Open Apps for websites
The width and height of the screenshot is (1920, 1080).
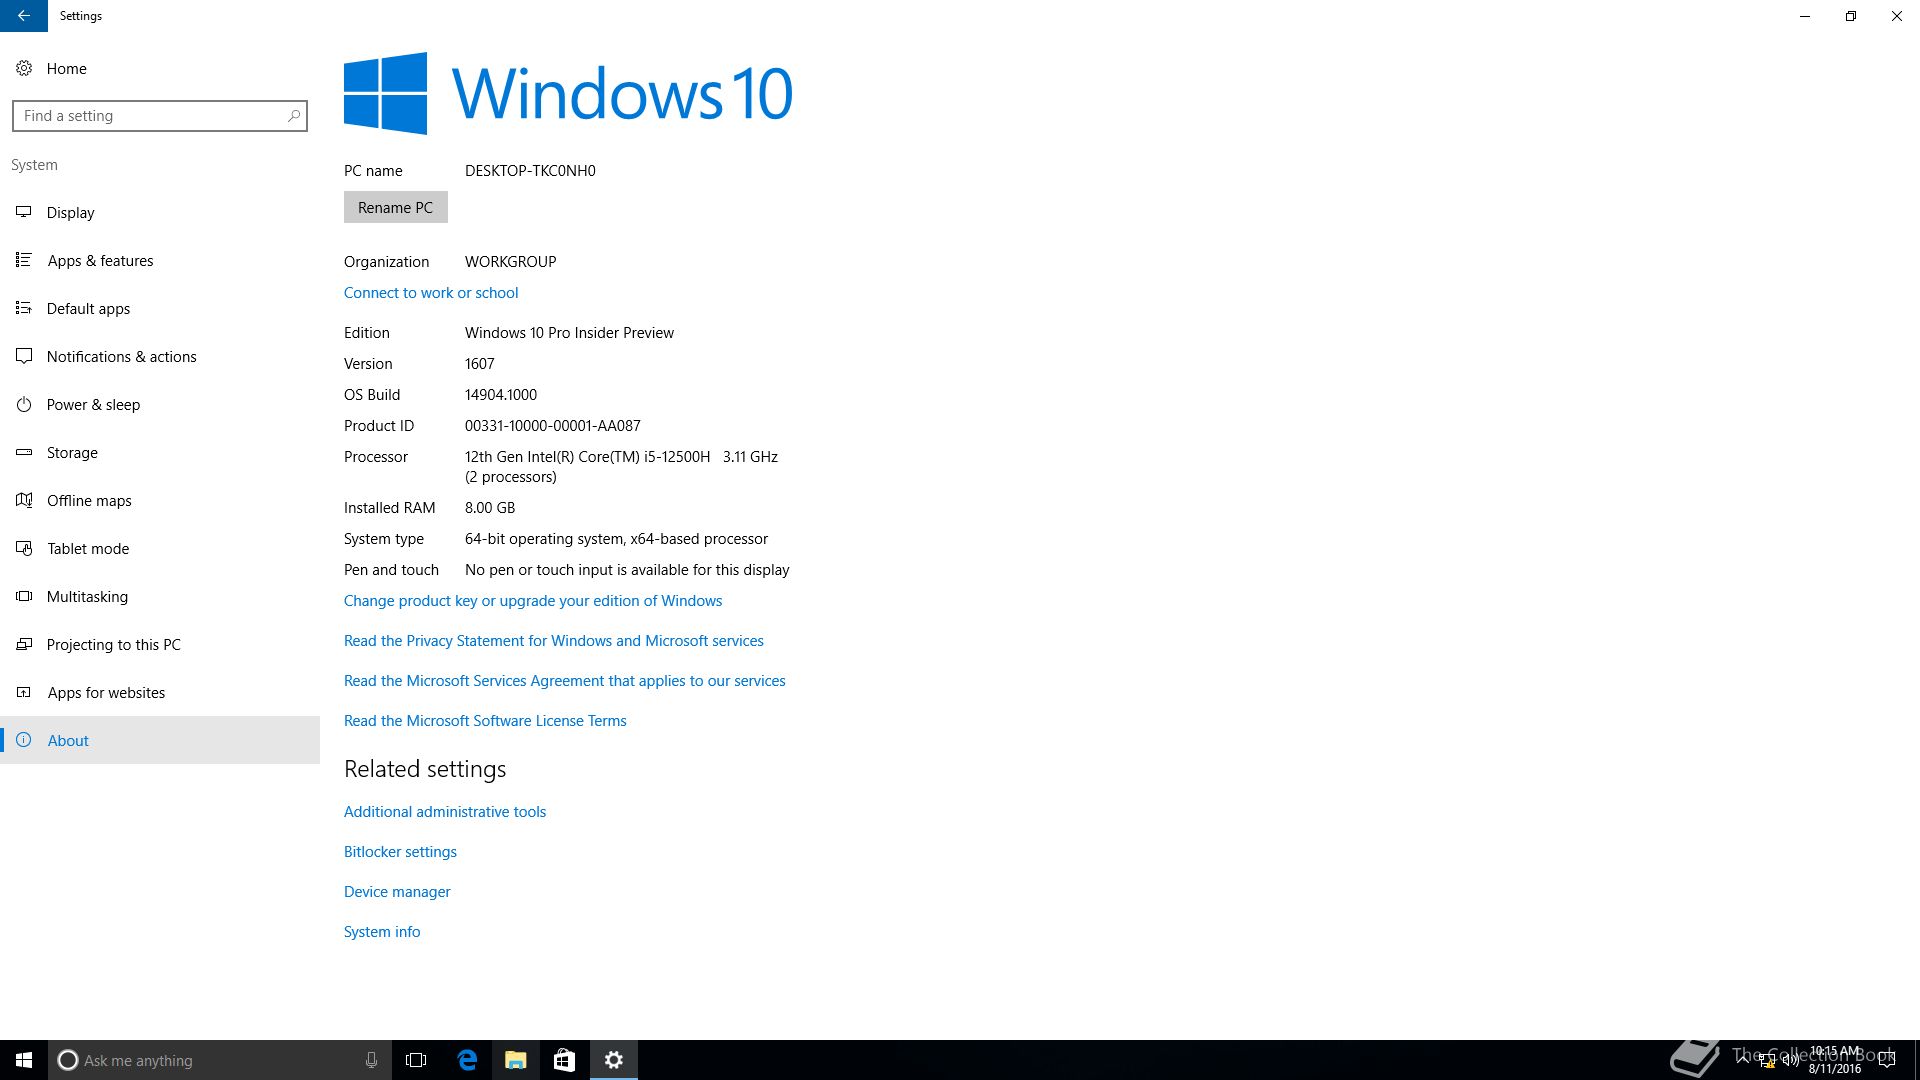[160, 692]
